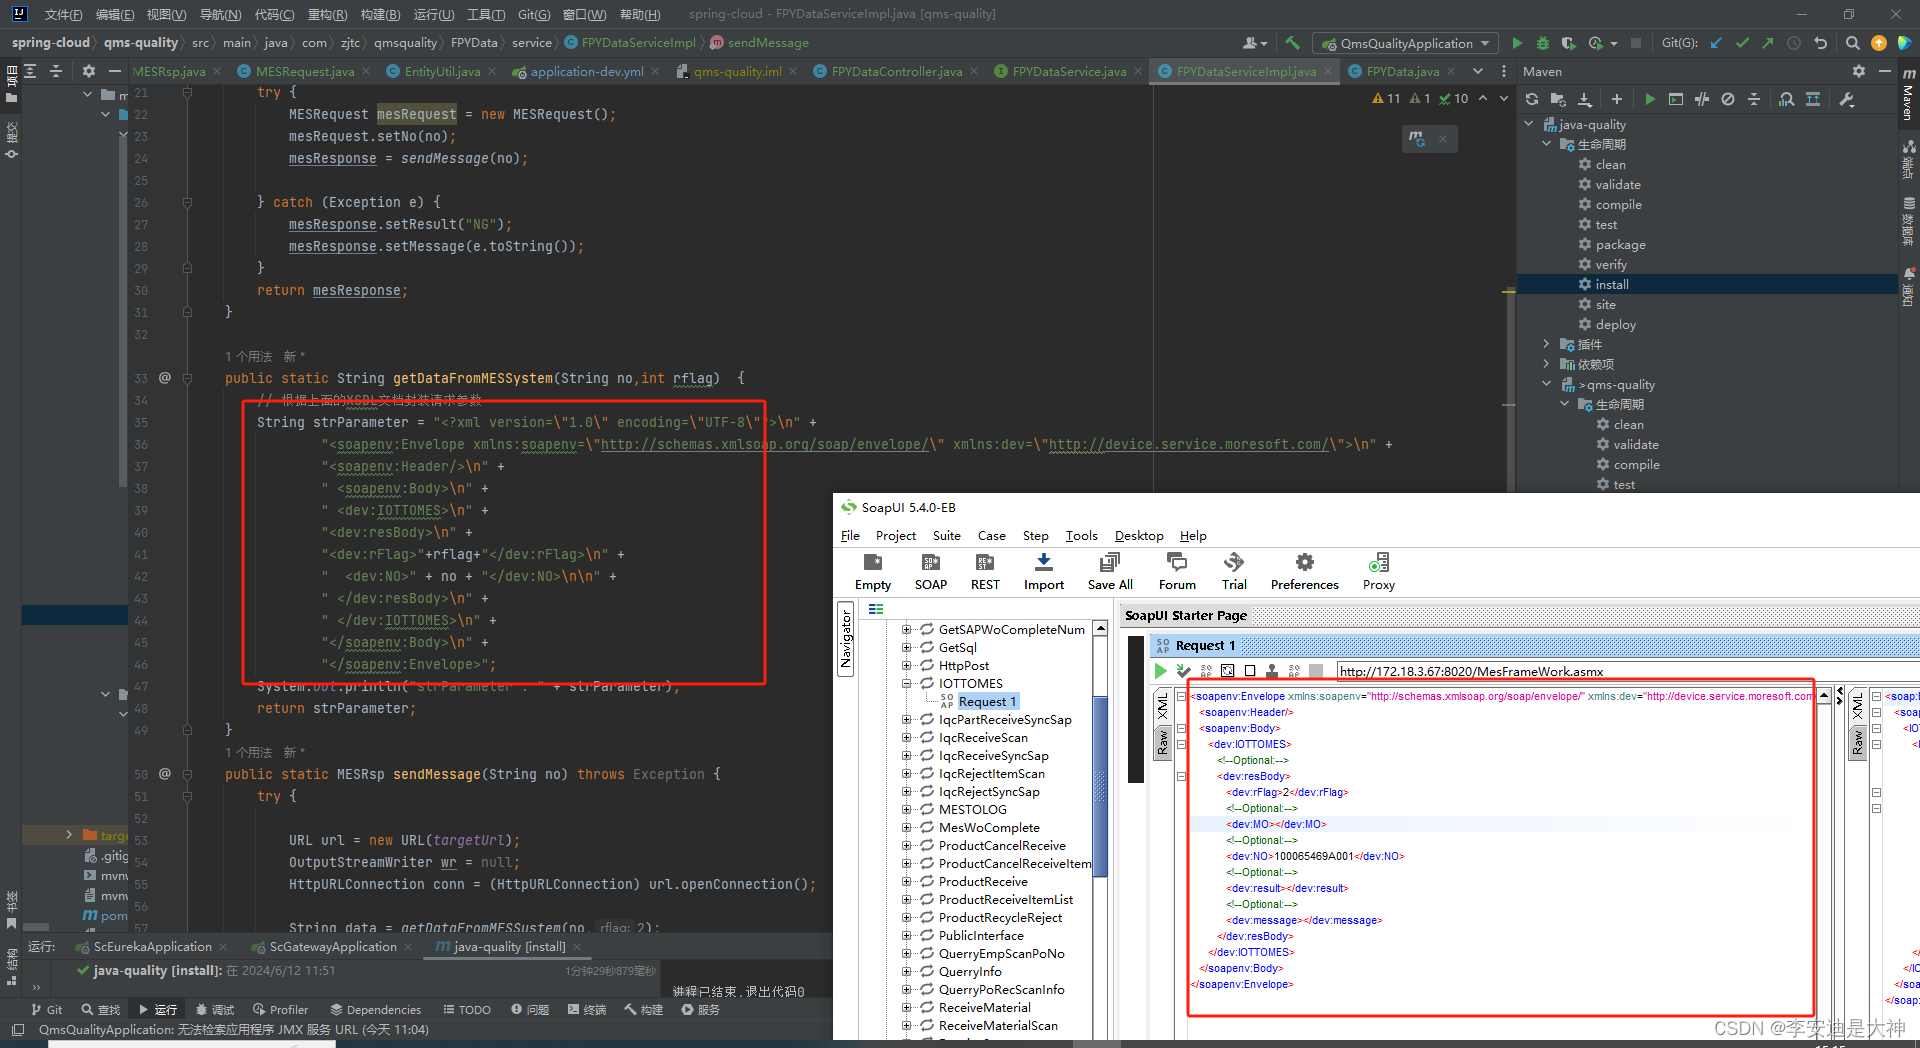Screen dimensions: 1920x1048
Task: Switch to MESRequest.java editor tab
Action: [x=304, y=71]
